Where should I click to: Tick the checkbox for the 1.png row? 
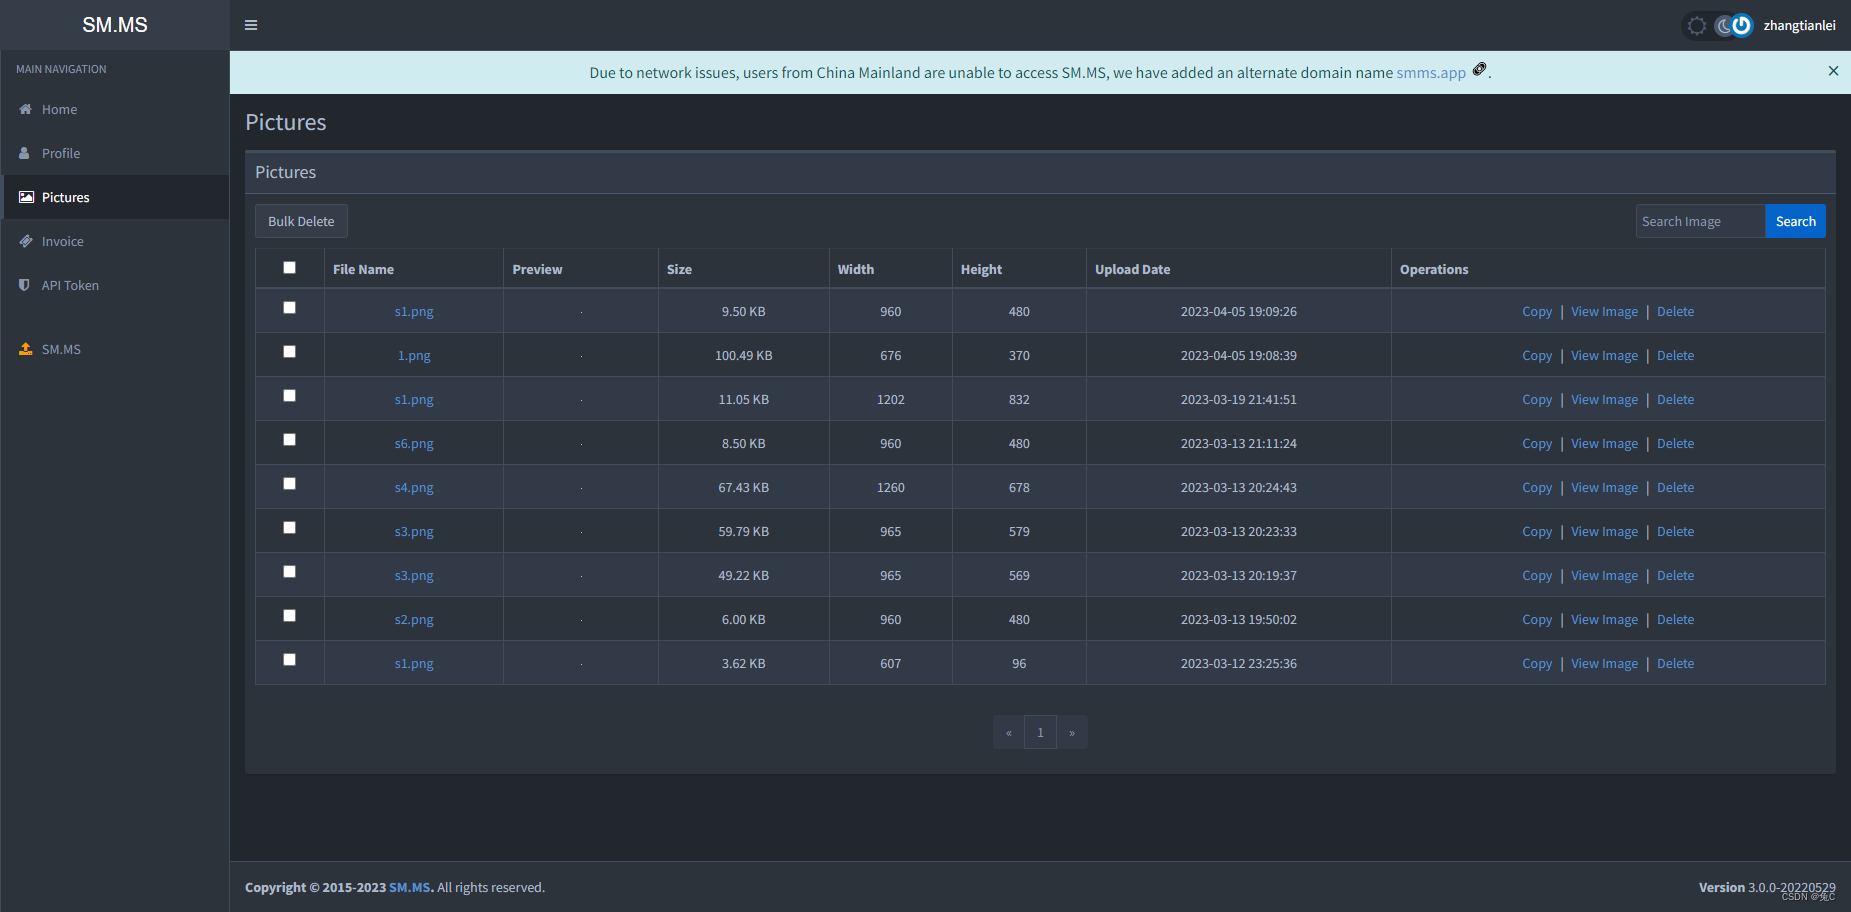(290, 352)
